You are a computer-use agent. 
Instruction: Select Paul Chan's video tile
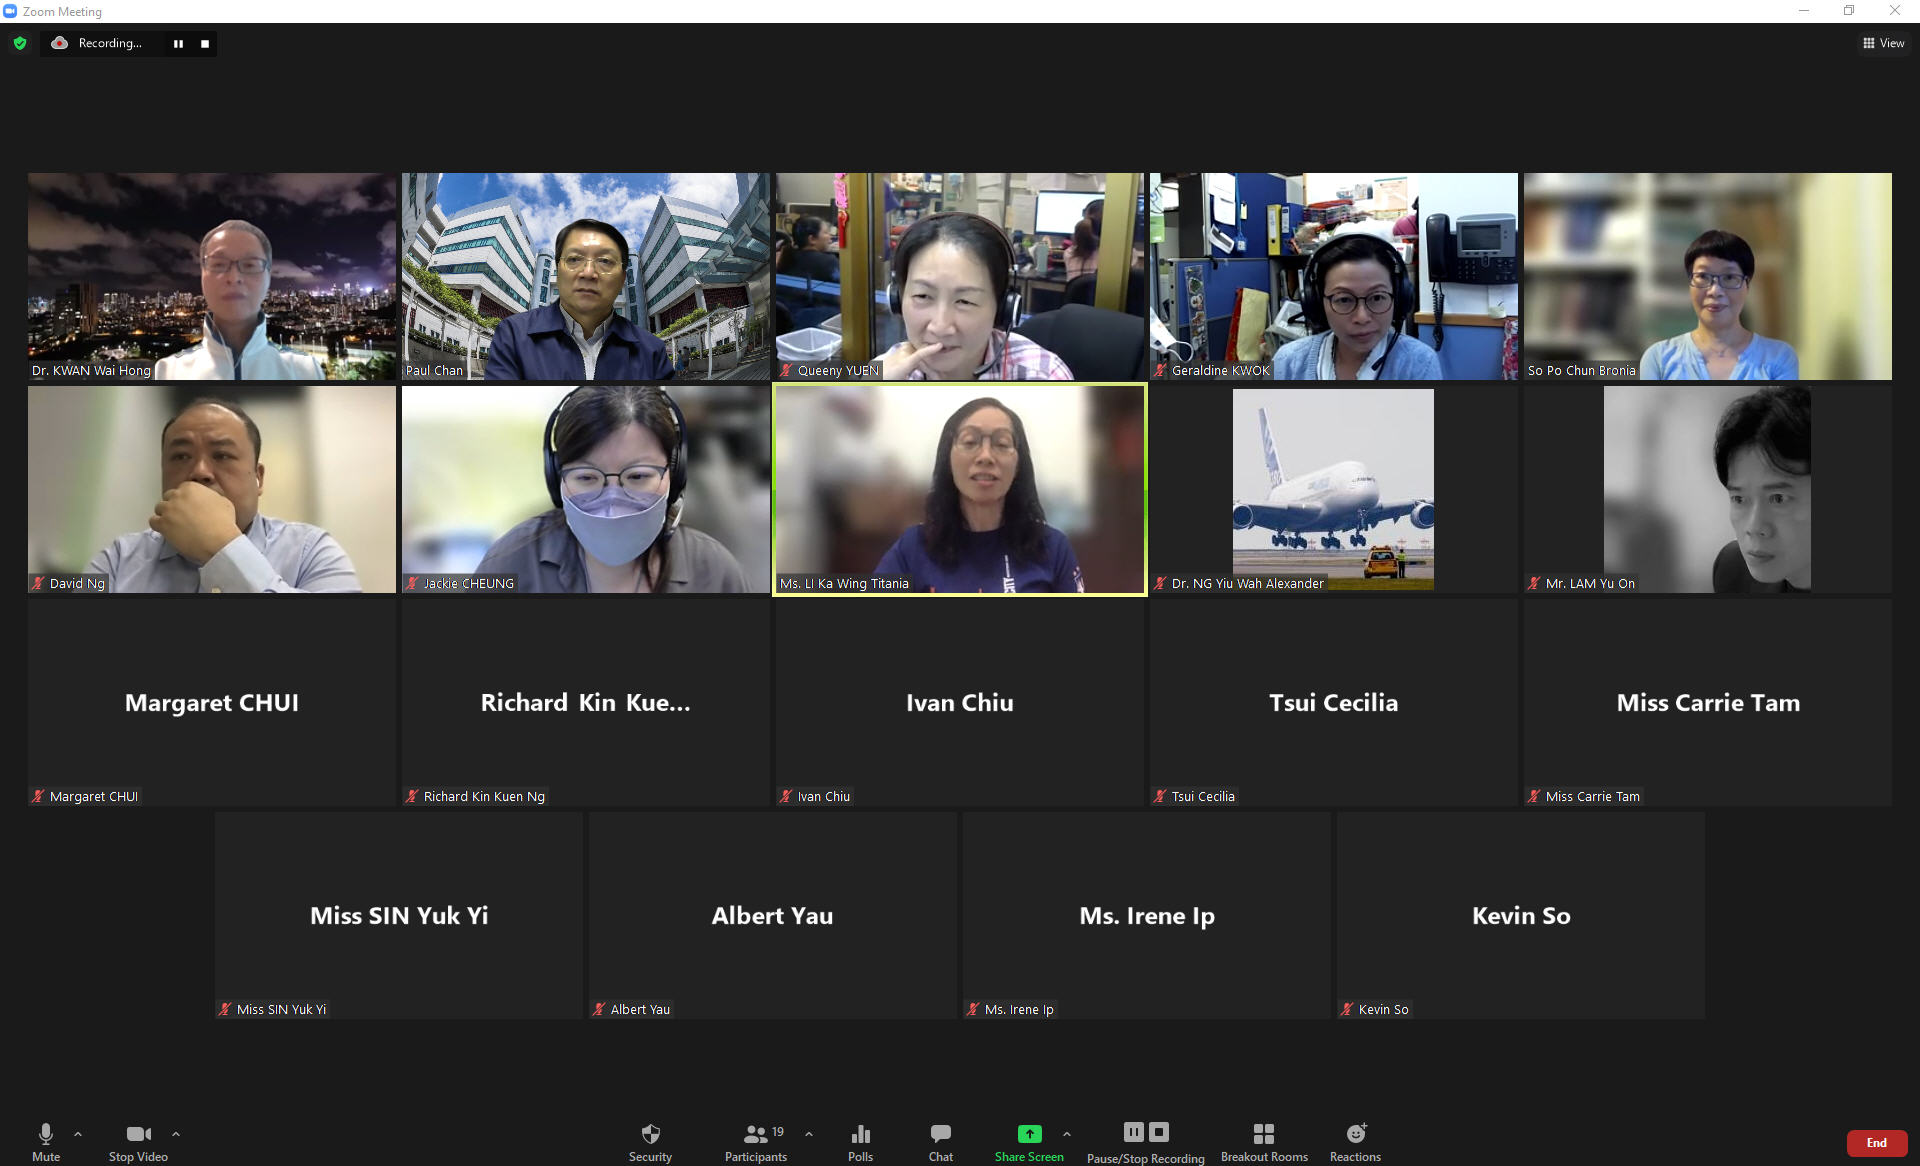[x=586, y=276]
